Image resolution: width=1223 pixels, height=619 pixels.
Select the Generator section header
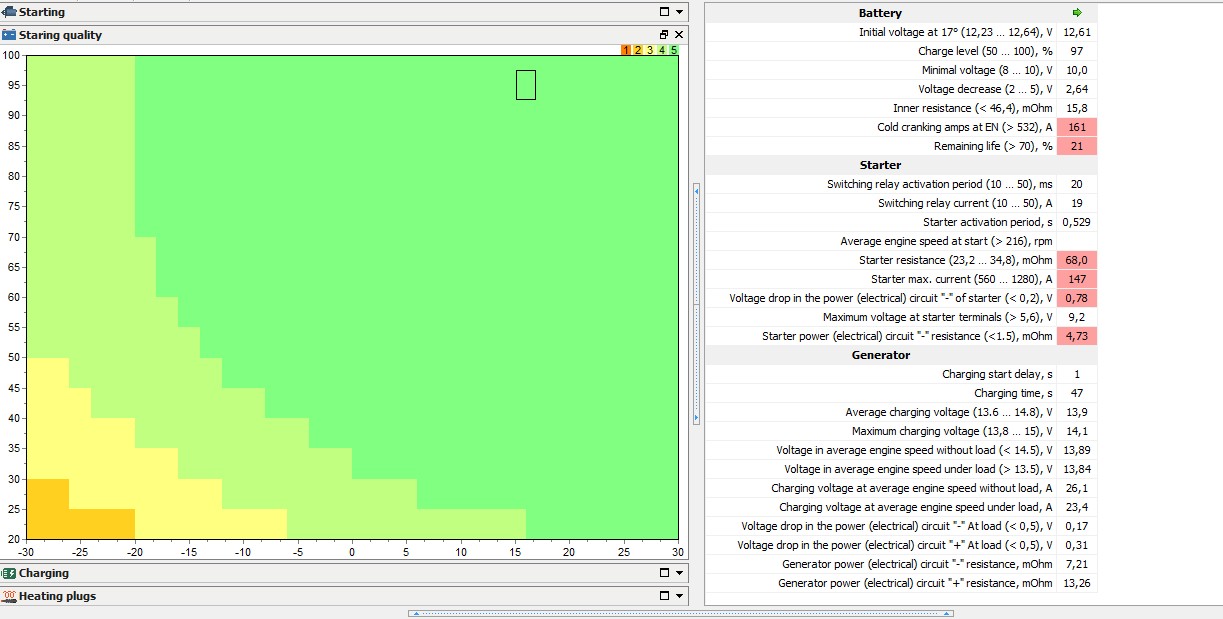880,355
